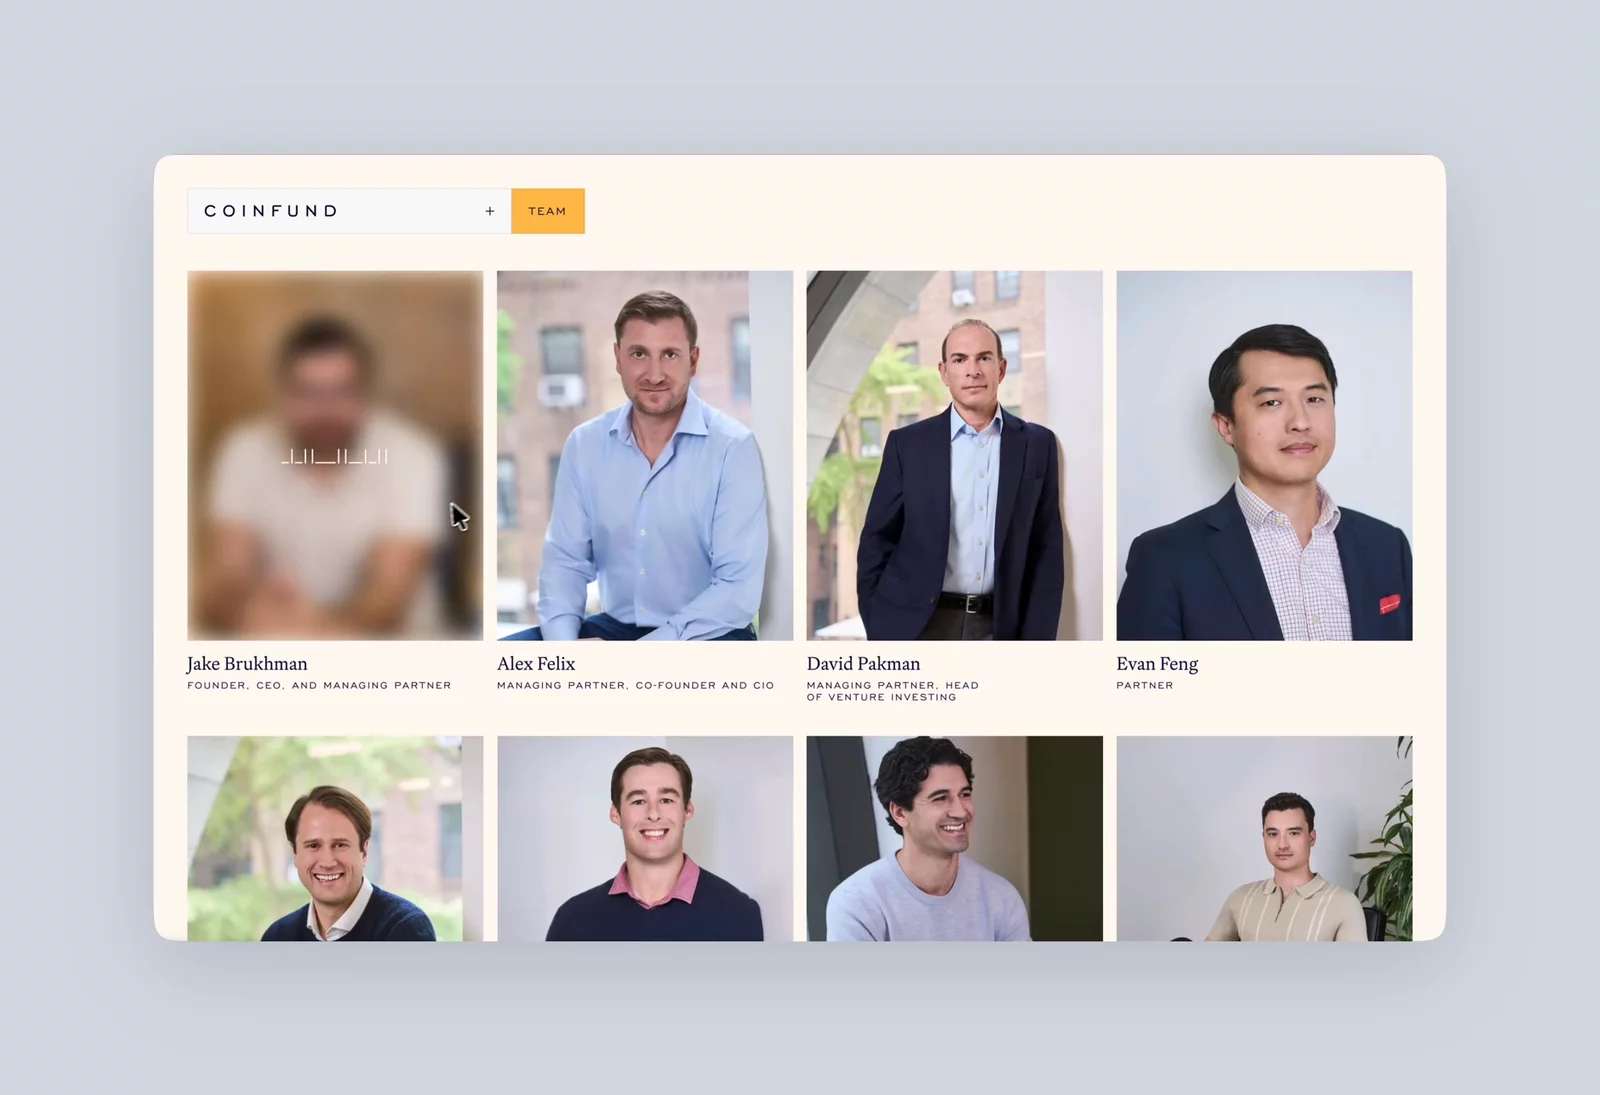
Task: Open second-row photo of curly-haired man
Action: 955,839
